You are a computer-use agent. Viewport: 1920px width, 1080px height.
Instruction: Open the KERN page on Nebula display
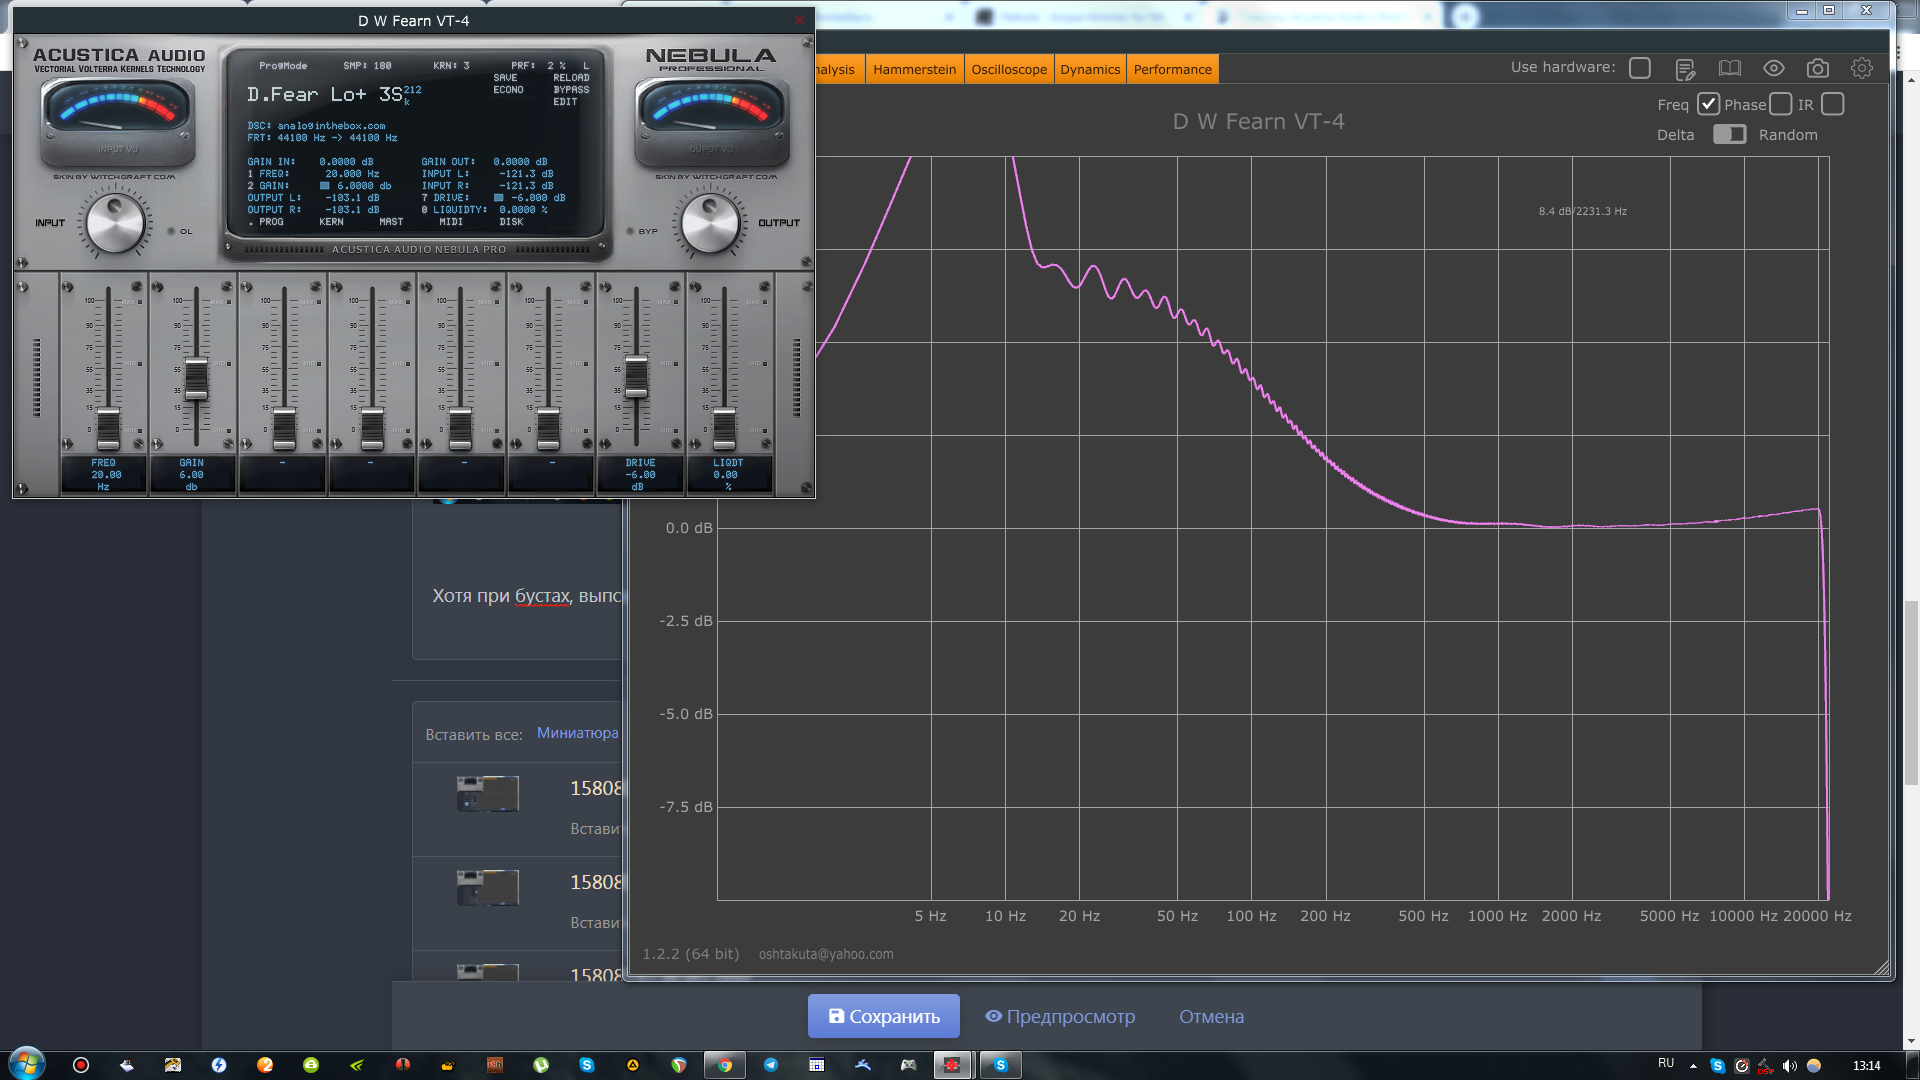[331, 222]
